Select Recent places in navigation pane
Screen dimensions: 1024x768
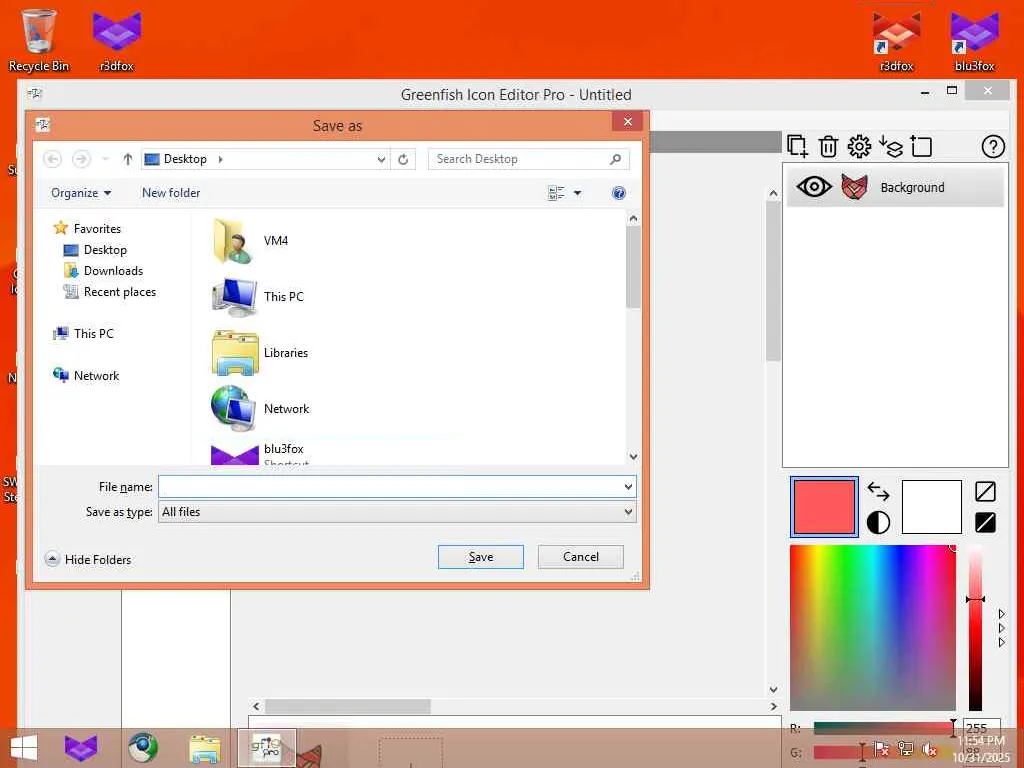click(120, 292)
